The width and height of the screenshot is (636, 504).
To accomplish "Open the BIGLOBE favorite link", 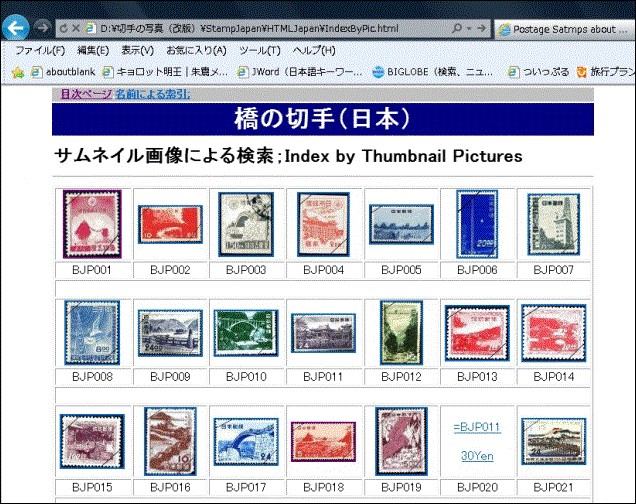I will click(432, 72).
